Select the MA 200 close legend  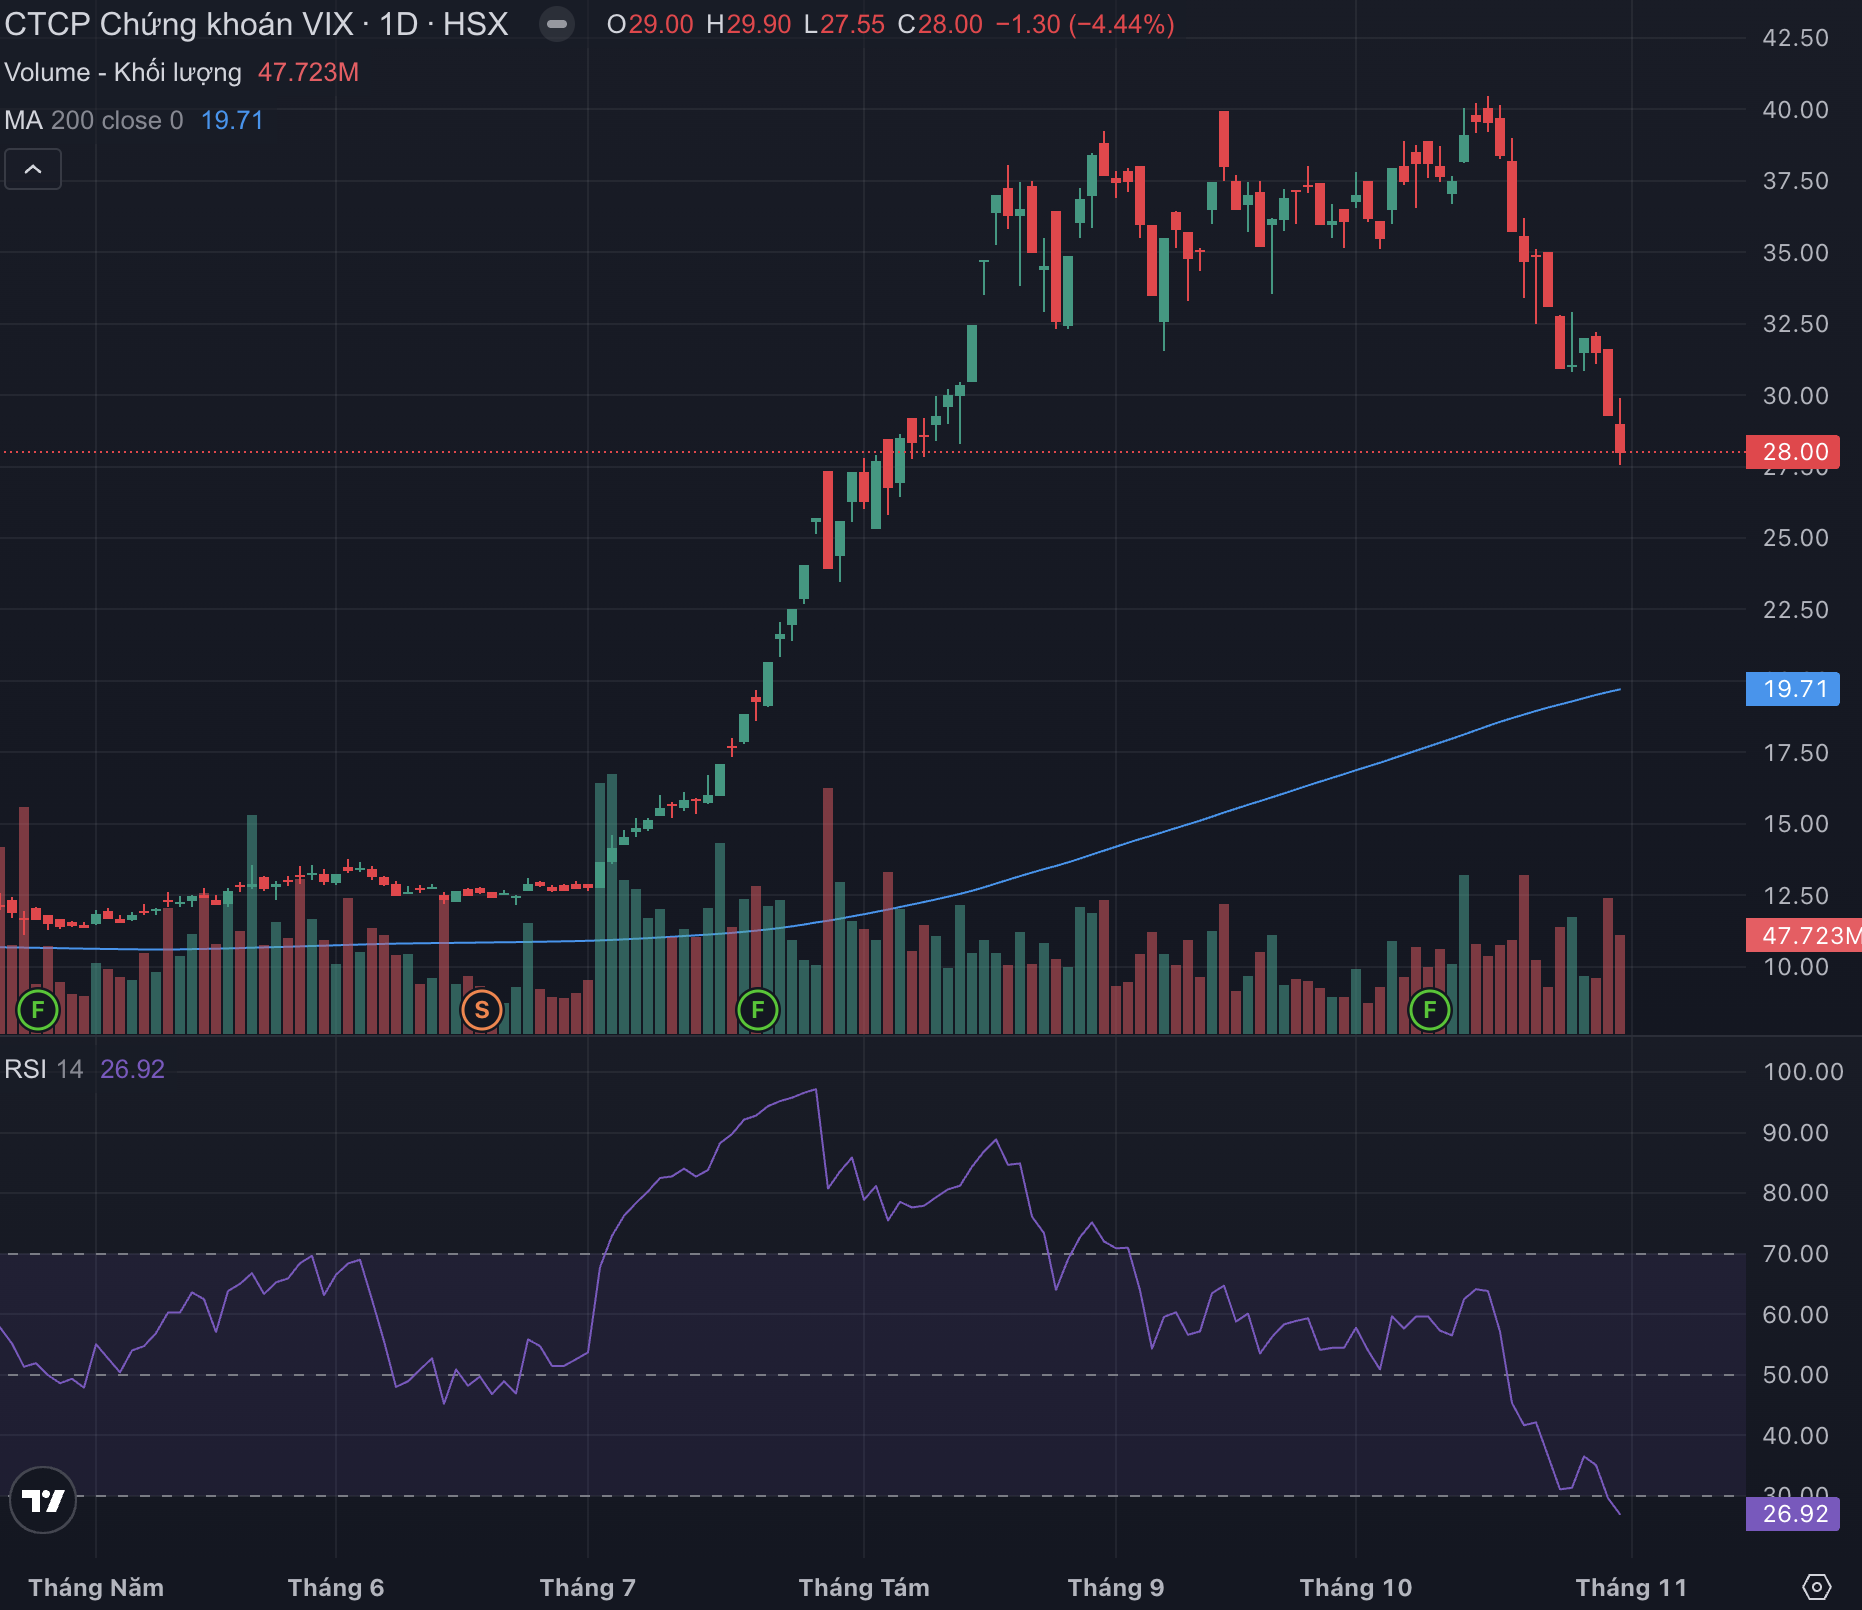coord(94,121)
